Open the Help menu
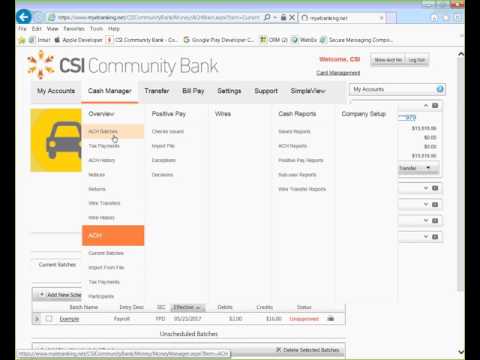The width and height of the screenshot is (480, 360). coord(114,29)
